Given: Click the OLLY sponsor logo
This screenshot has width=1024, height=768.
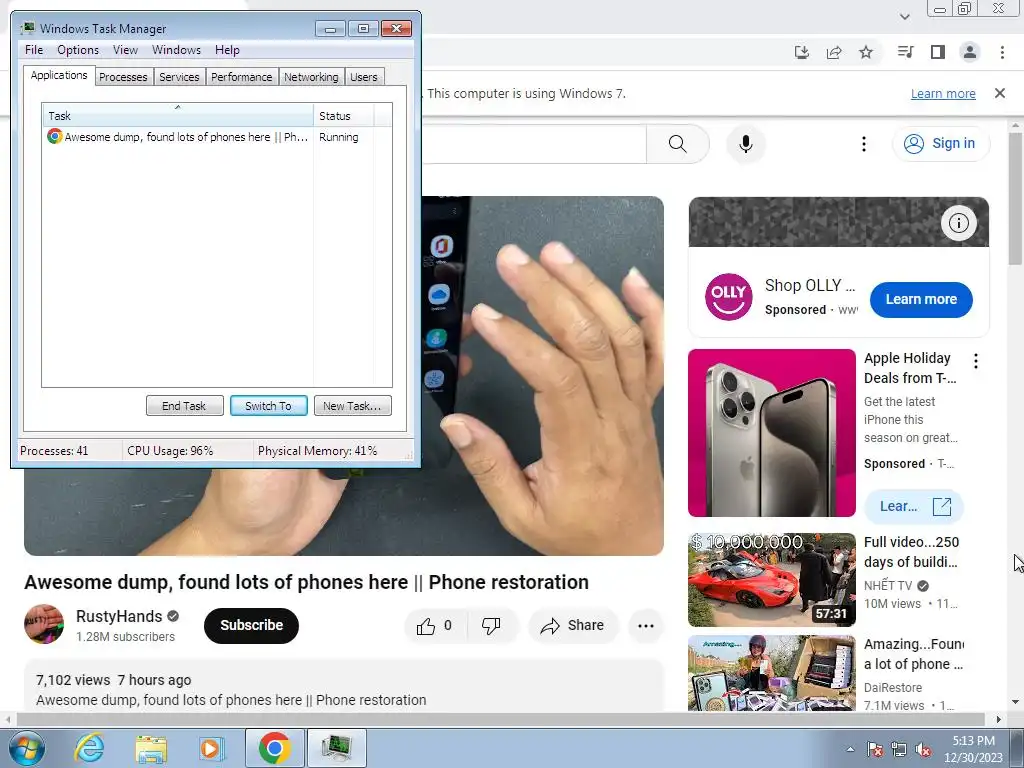Looking at the screenshot, I should [729, 296].
